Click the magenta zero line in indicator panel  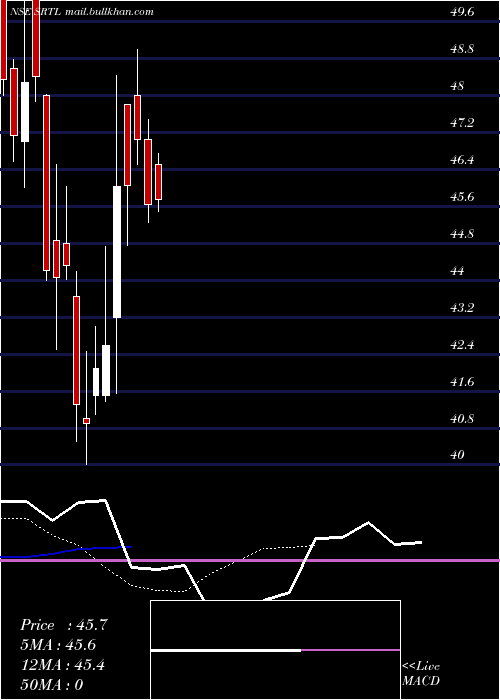[250, 560]
